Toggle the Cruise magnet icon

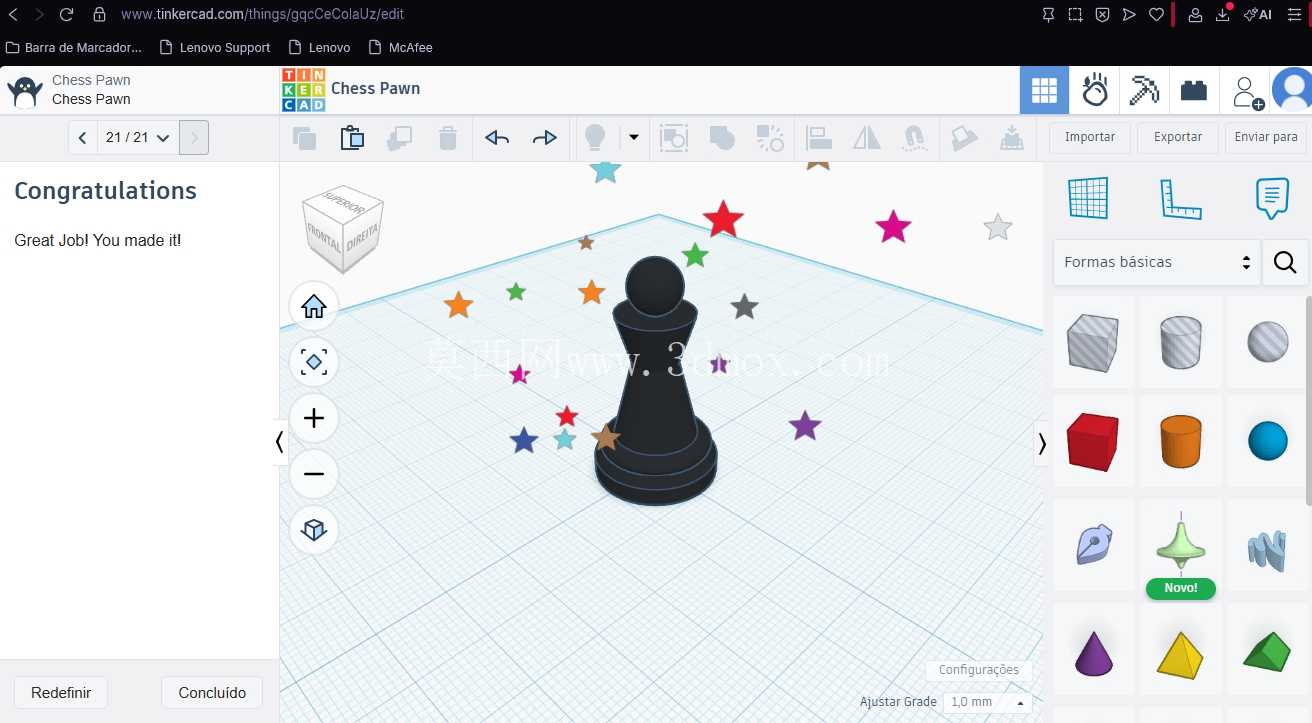[x=914, y=138]
